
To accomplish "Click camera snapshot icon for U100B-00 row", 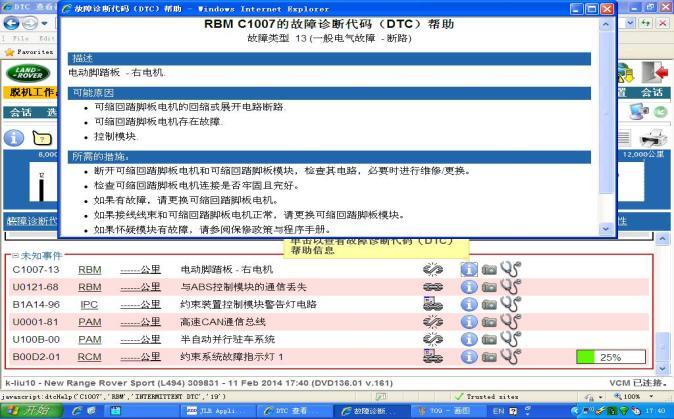I will tap(489, 339).
